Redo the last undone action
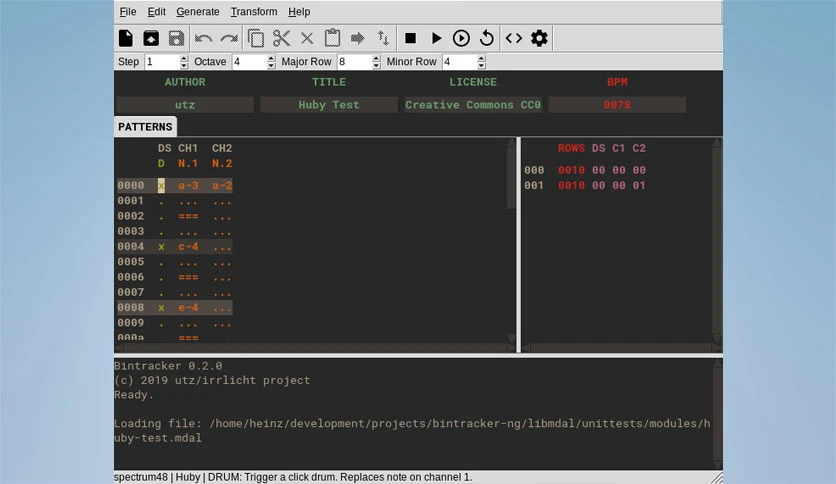This screenshot has width=836, height=484. (229, 38)
